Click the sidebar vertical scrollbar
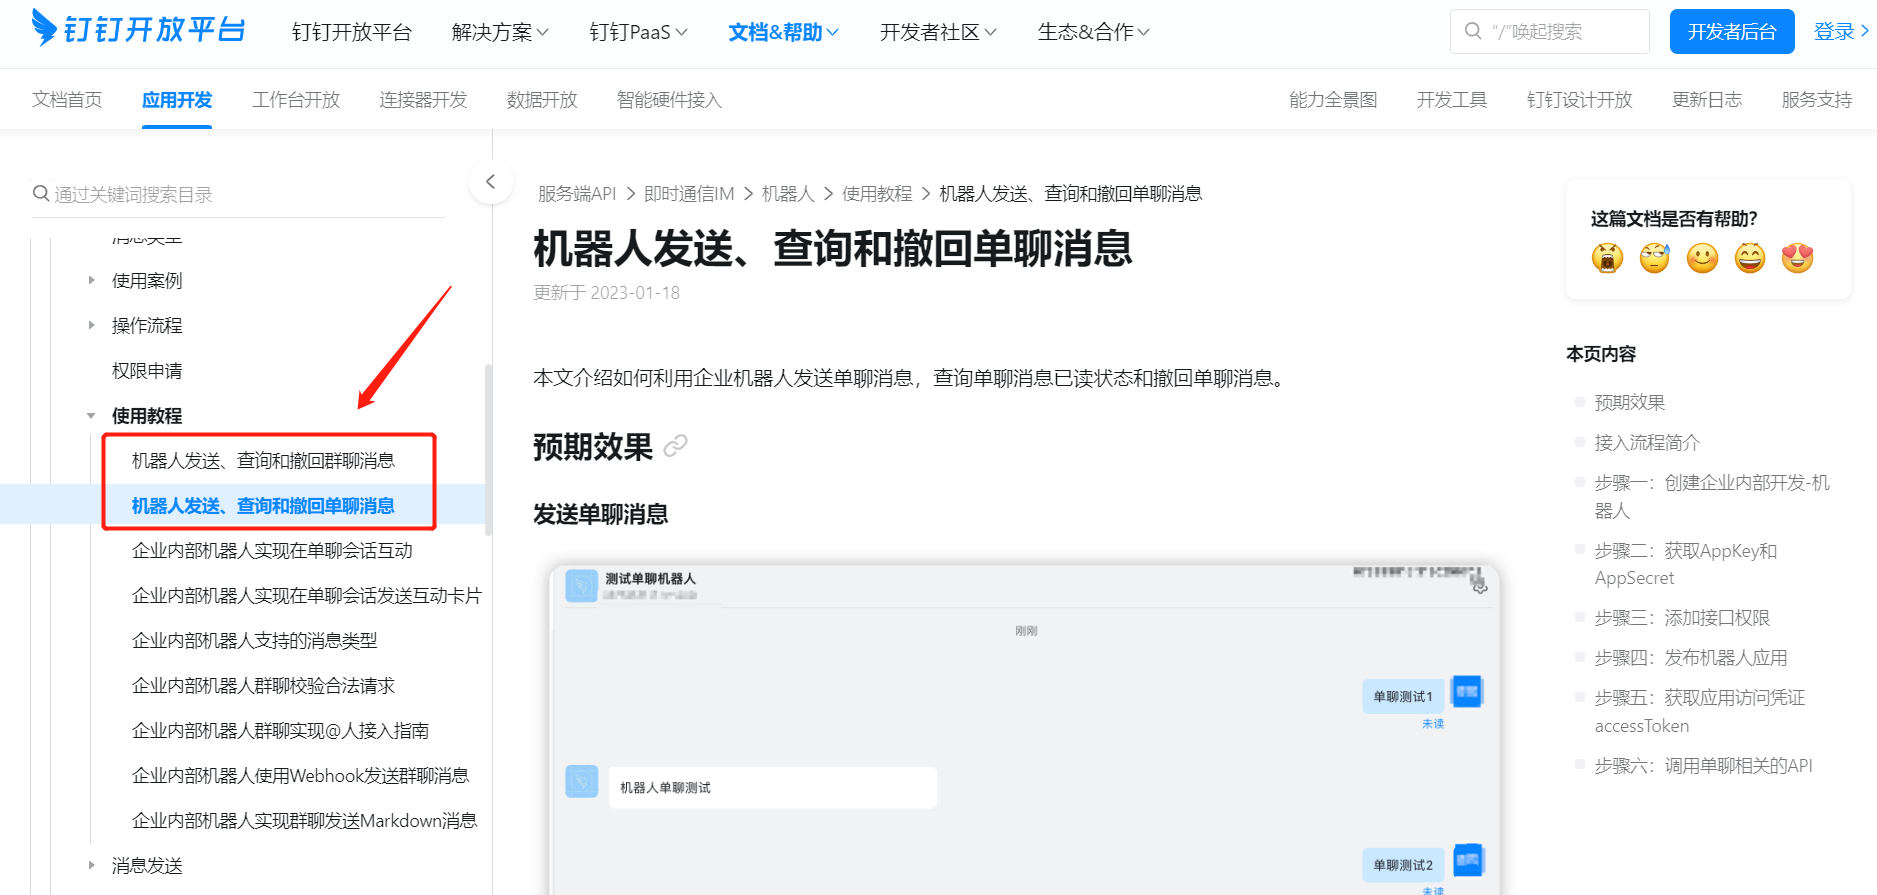This screenshot has width=1877, height=895. pyautogui.click(x=488, y=449)
